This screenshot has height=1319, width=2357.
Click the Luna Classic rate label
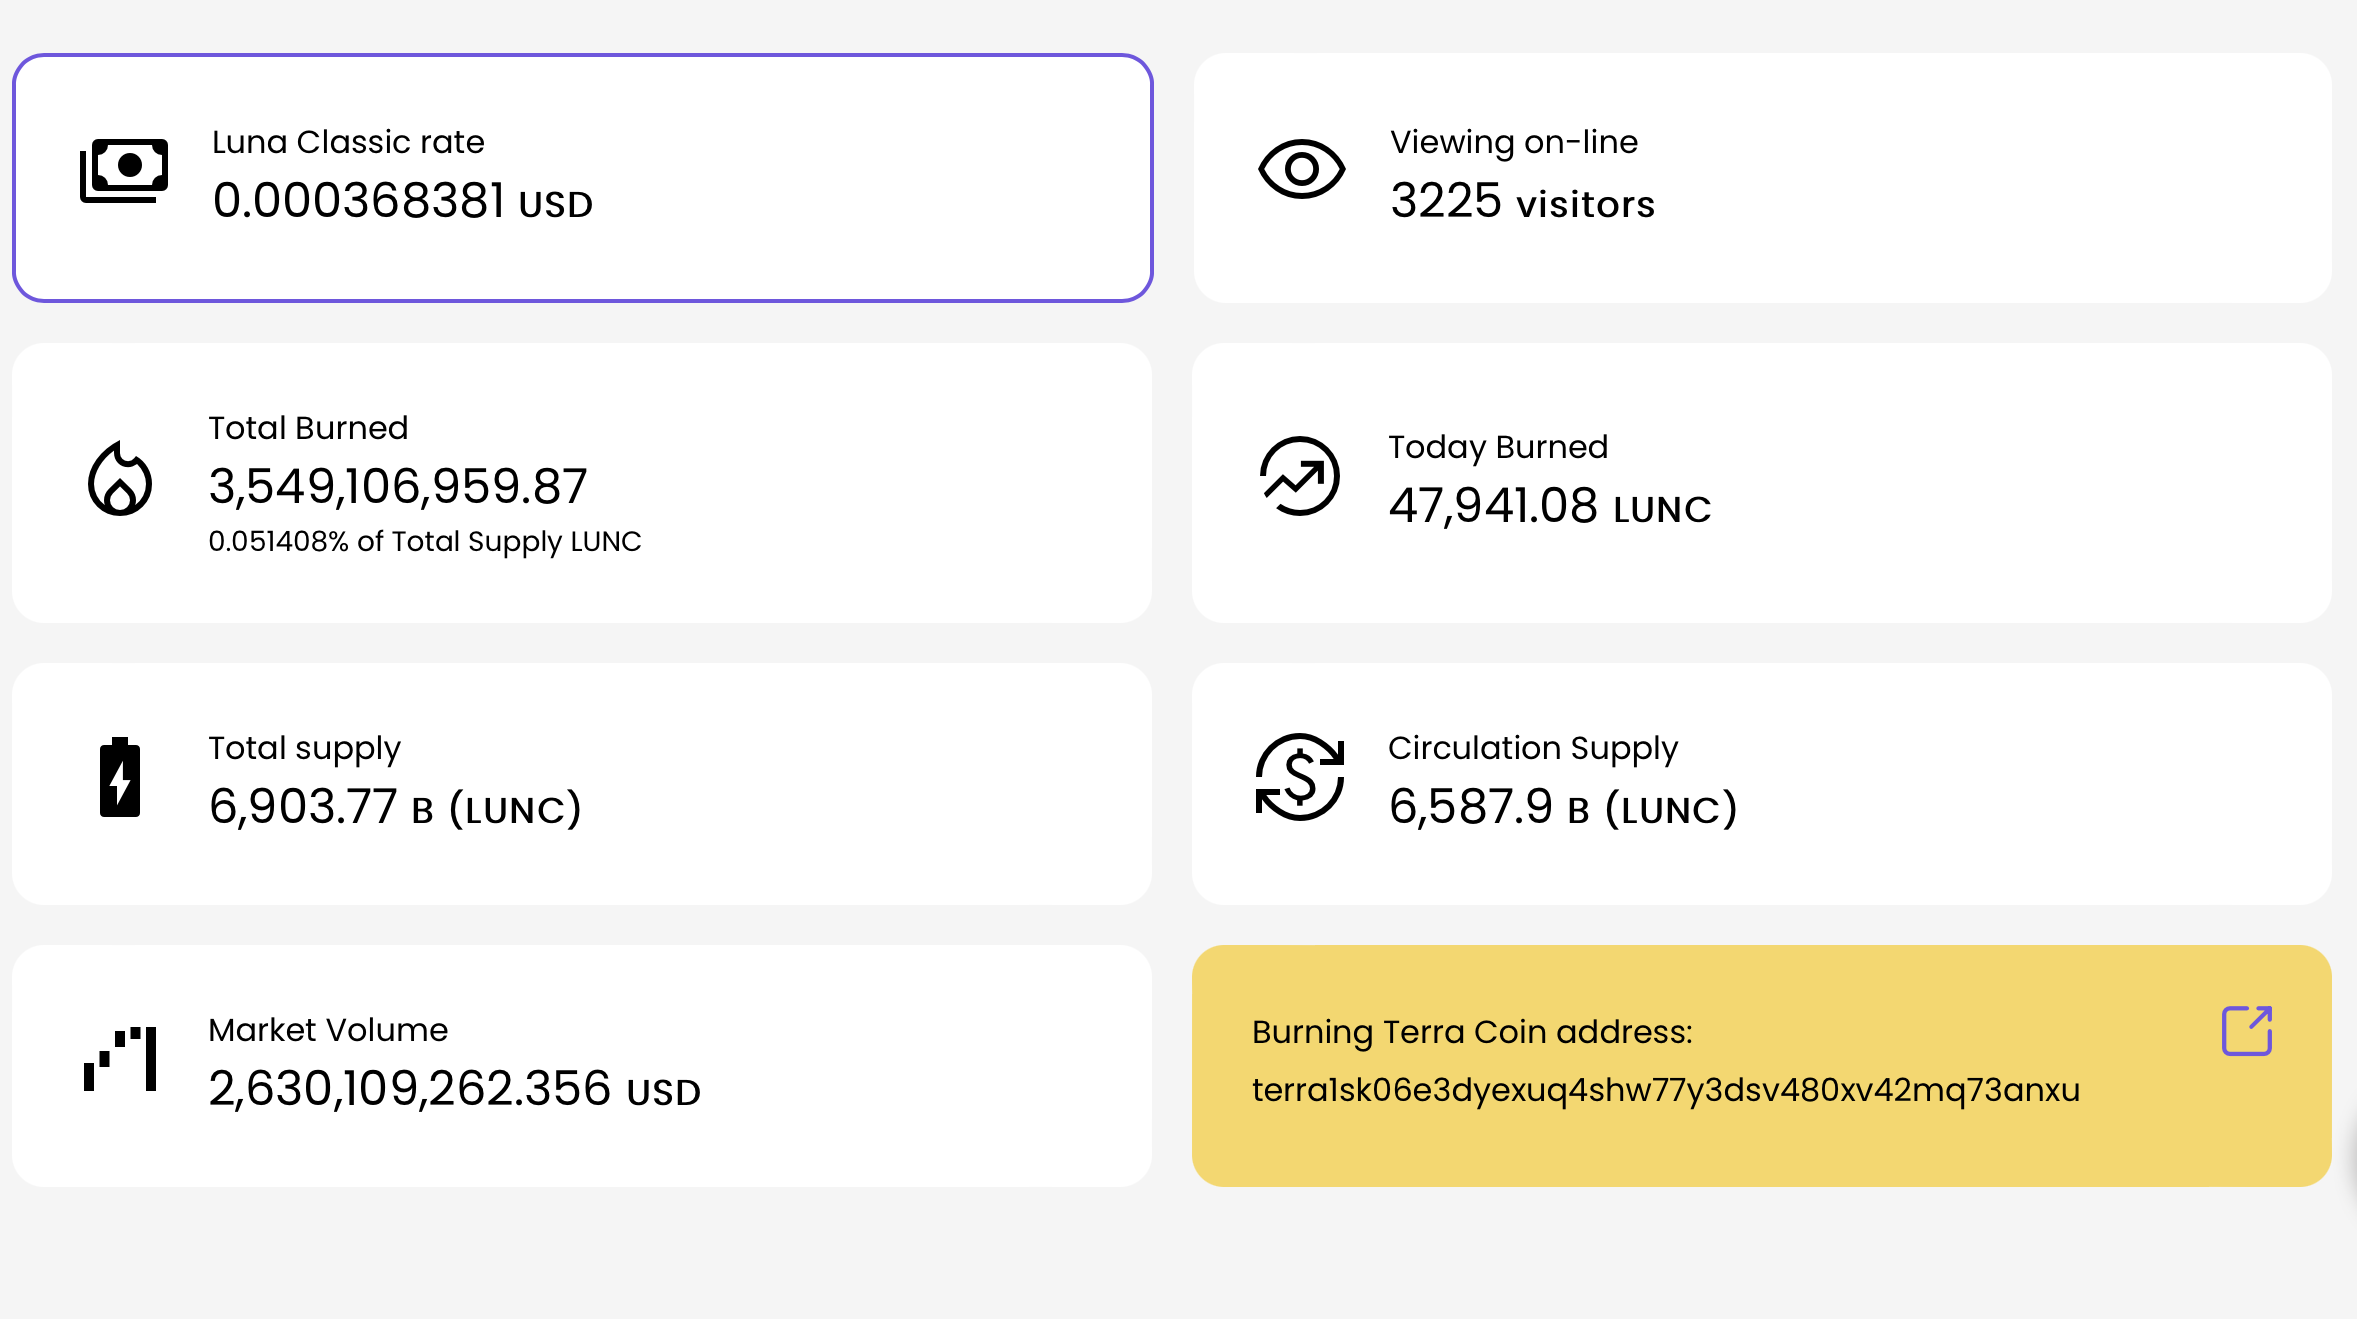pyautogui.click(x=348, y=142)
